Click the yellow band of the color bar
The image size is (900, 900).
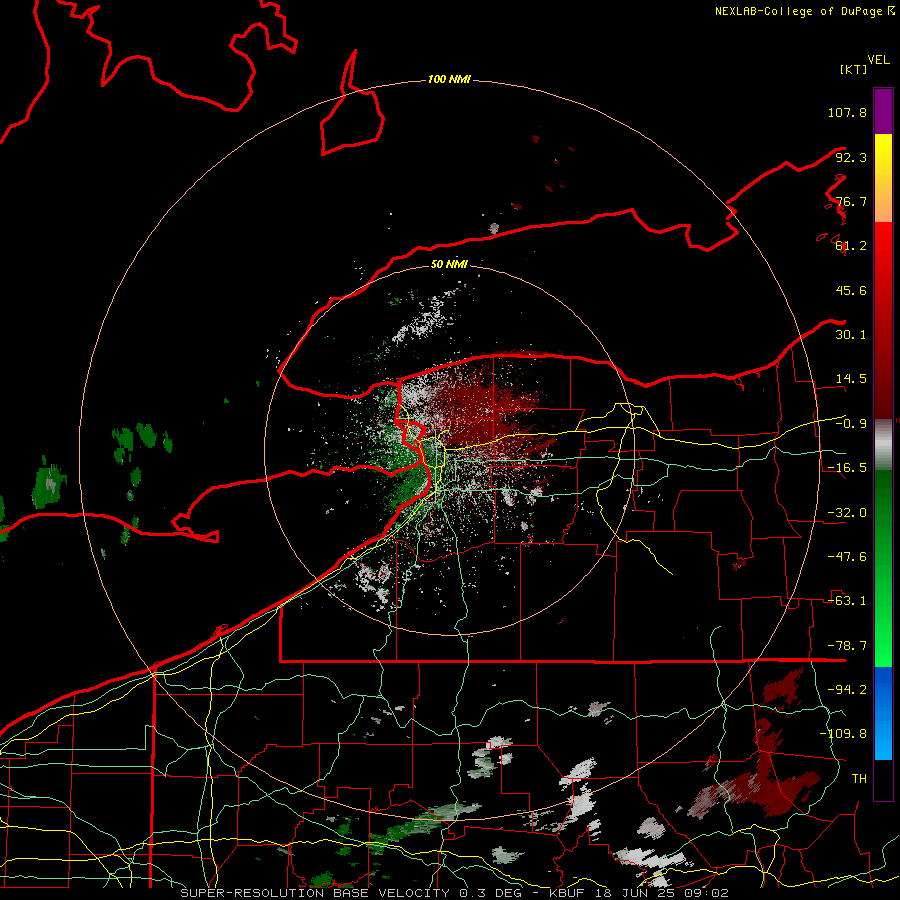[x=883, y=154]
